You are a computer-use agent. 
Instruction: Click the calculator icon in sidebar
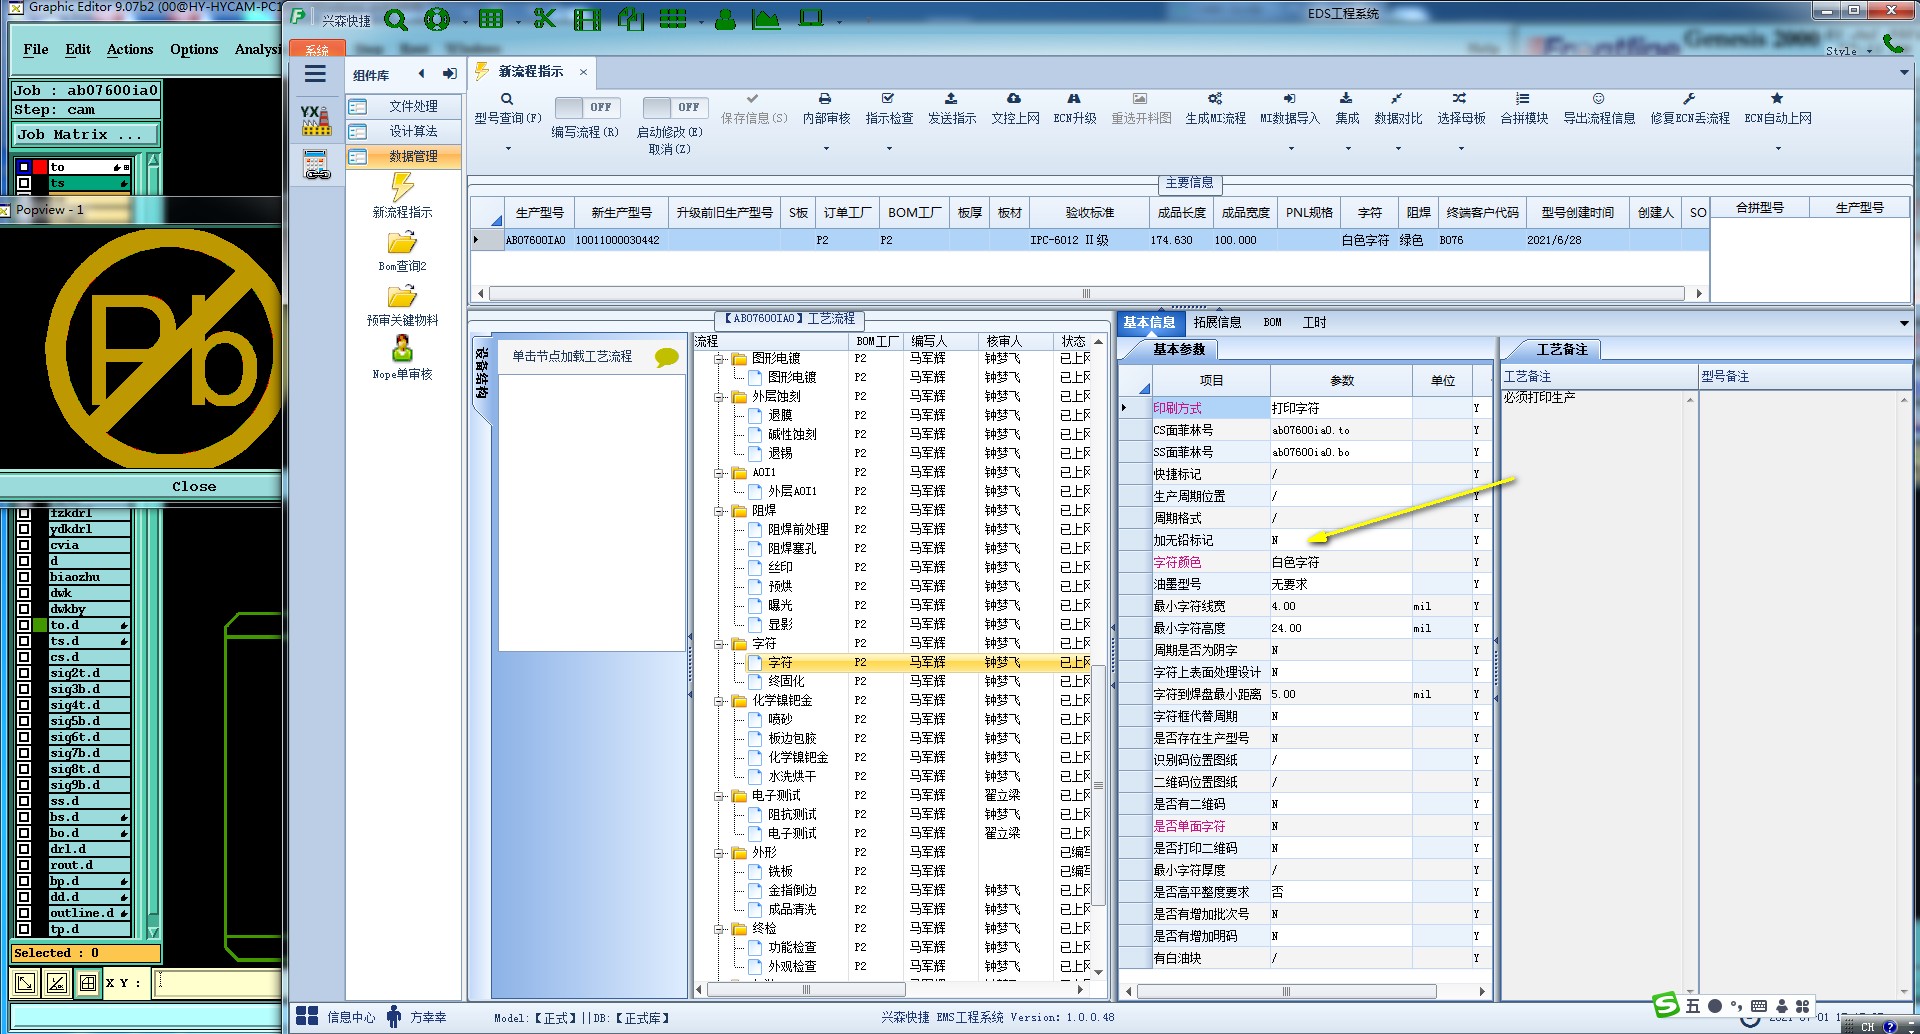click(x=316, y=164)
